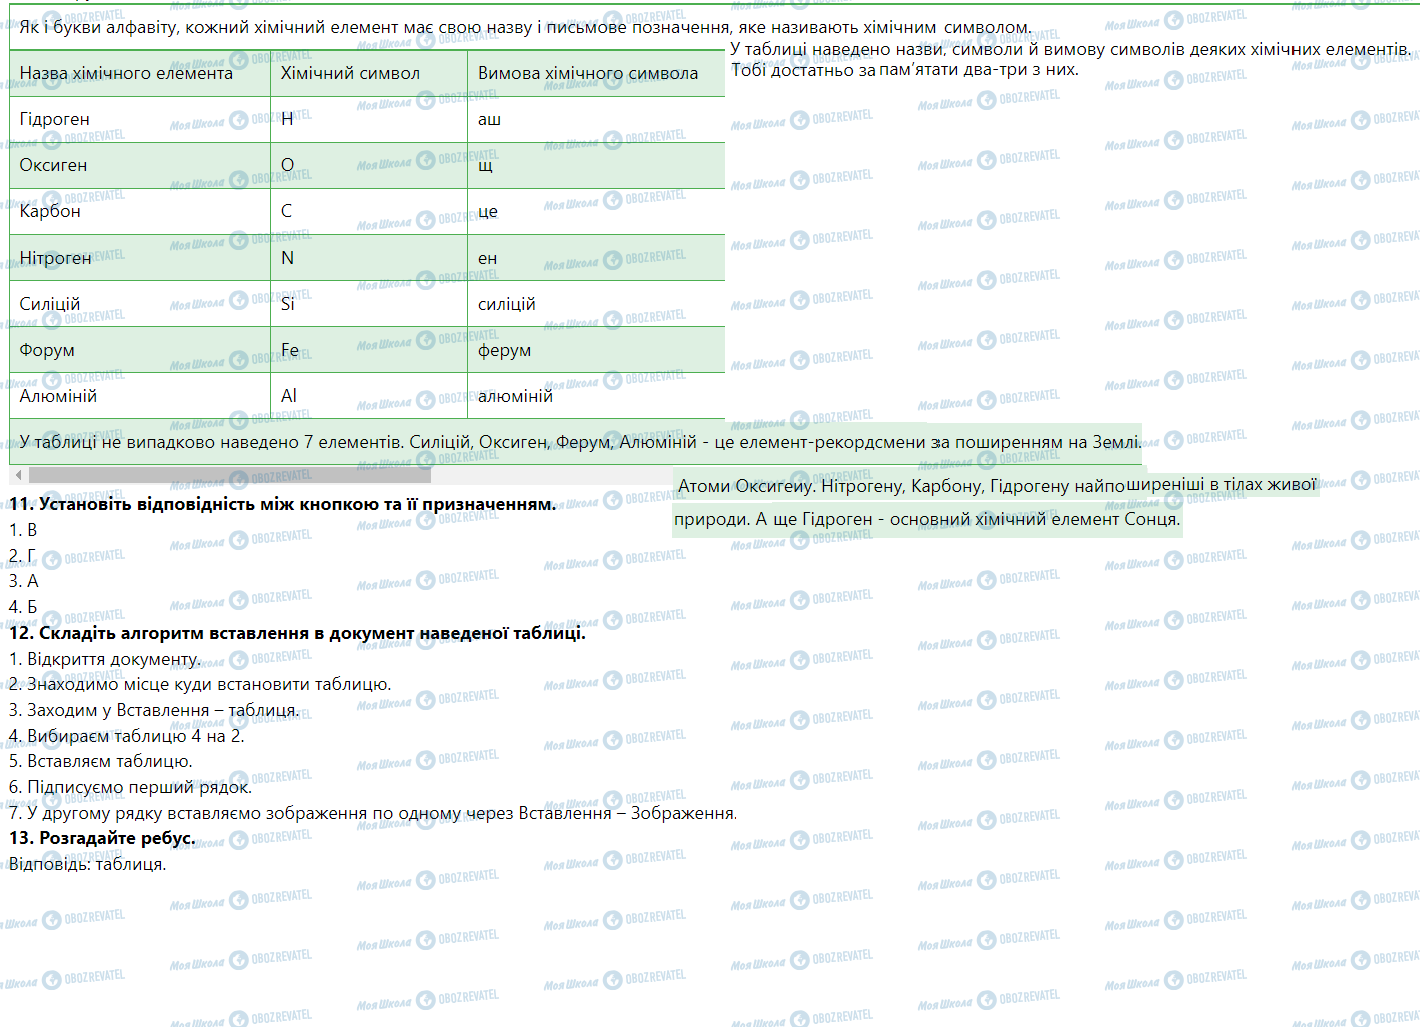
Task: Click step '4. Вибираєм таблицю 4 на 2.'
Action: [127, 736]
